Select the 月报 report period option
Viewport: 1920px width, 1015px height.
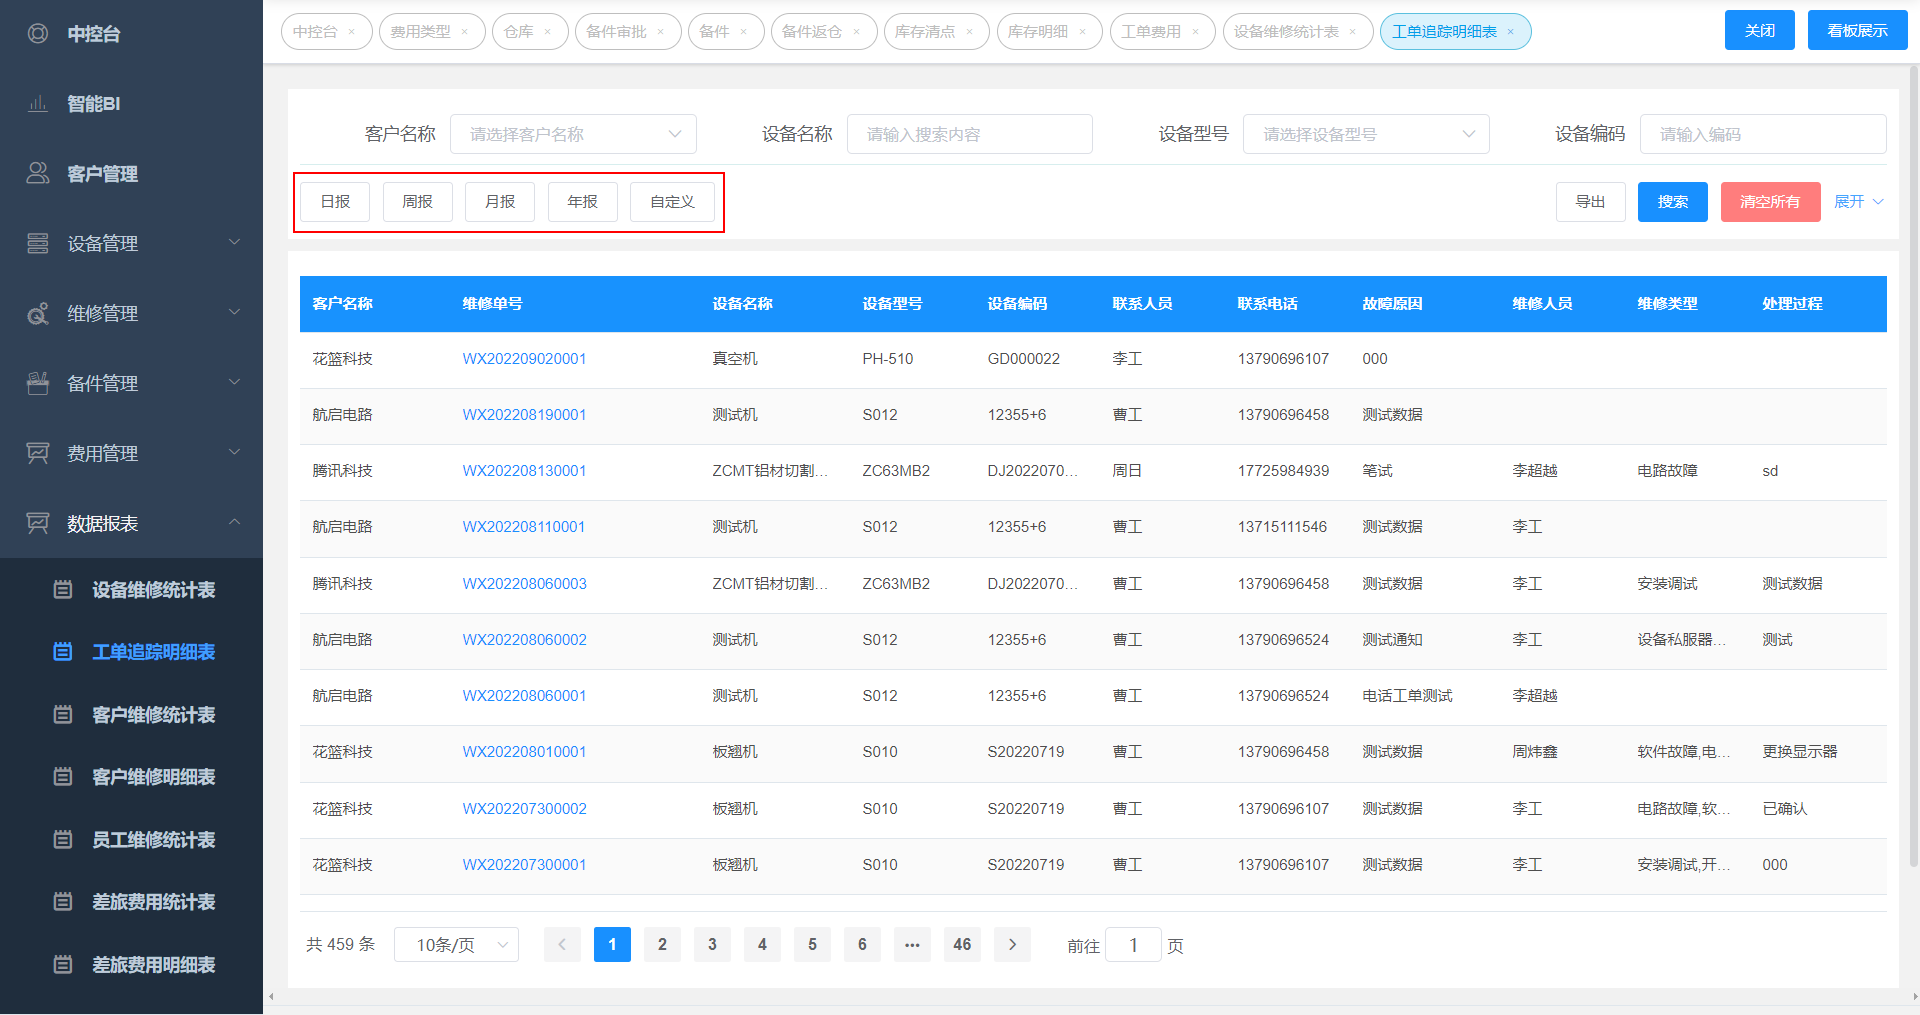500,202
